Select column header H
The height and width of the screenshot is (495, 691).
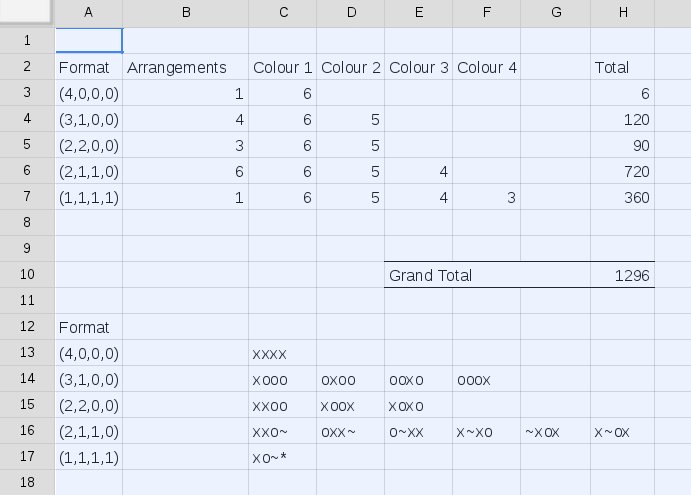click(x=622, y=12)
